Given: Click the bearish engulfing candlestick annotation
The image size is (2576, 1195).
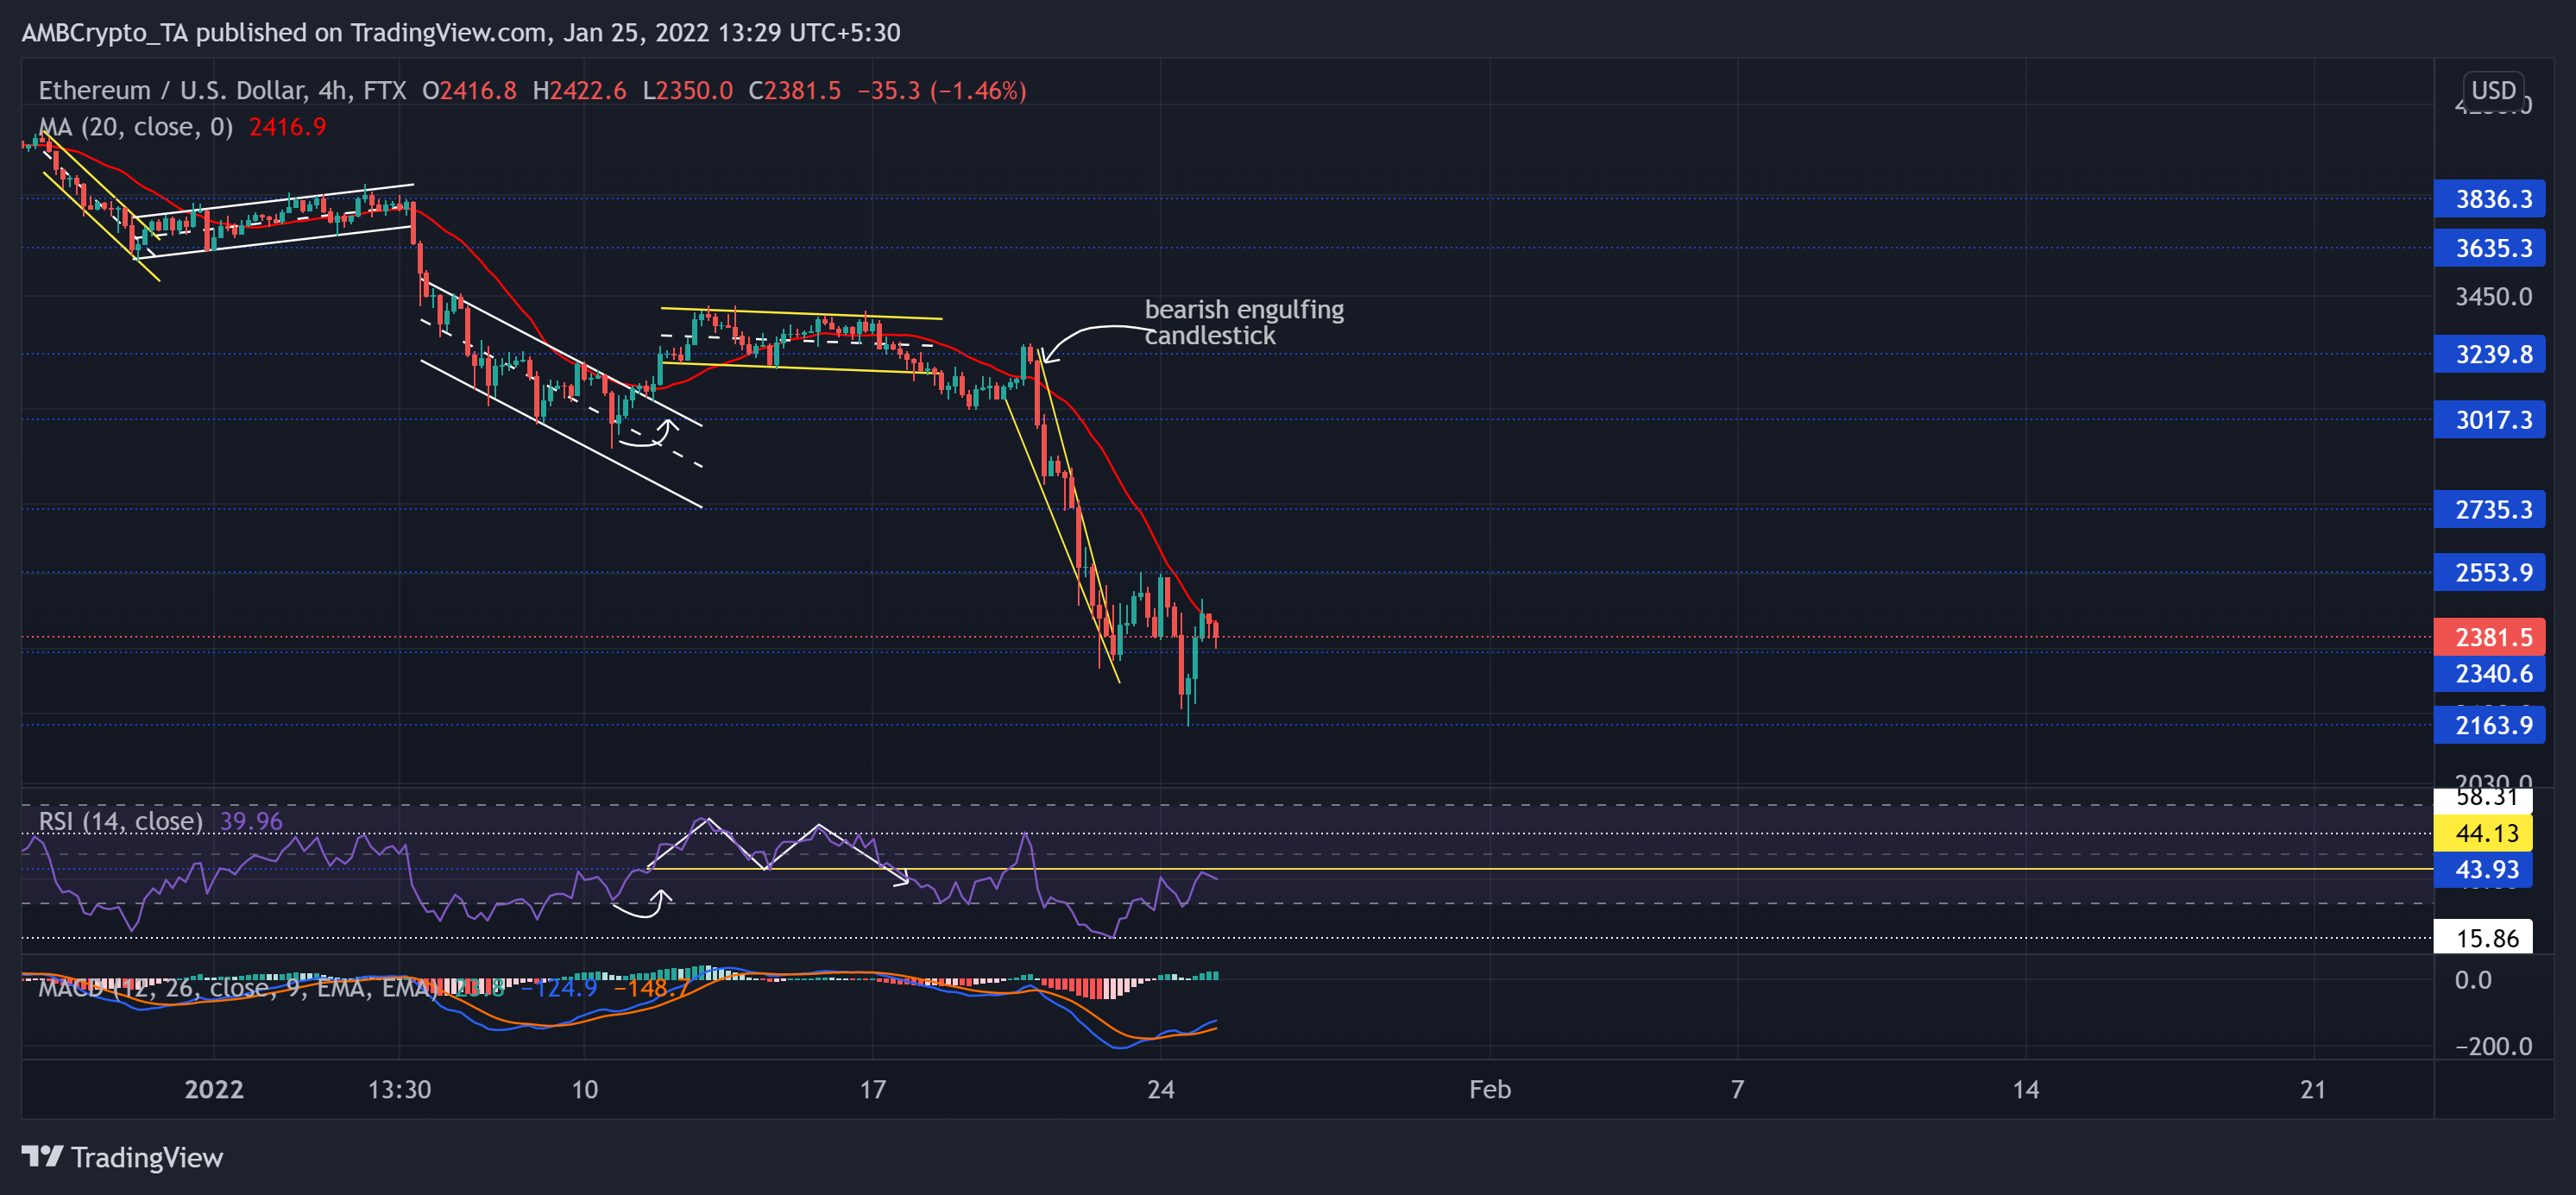Looking at the screenshot, I should 1243,322.
